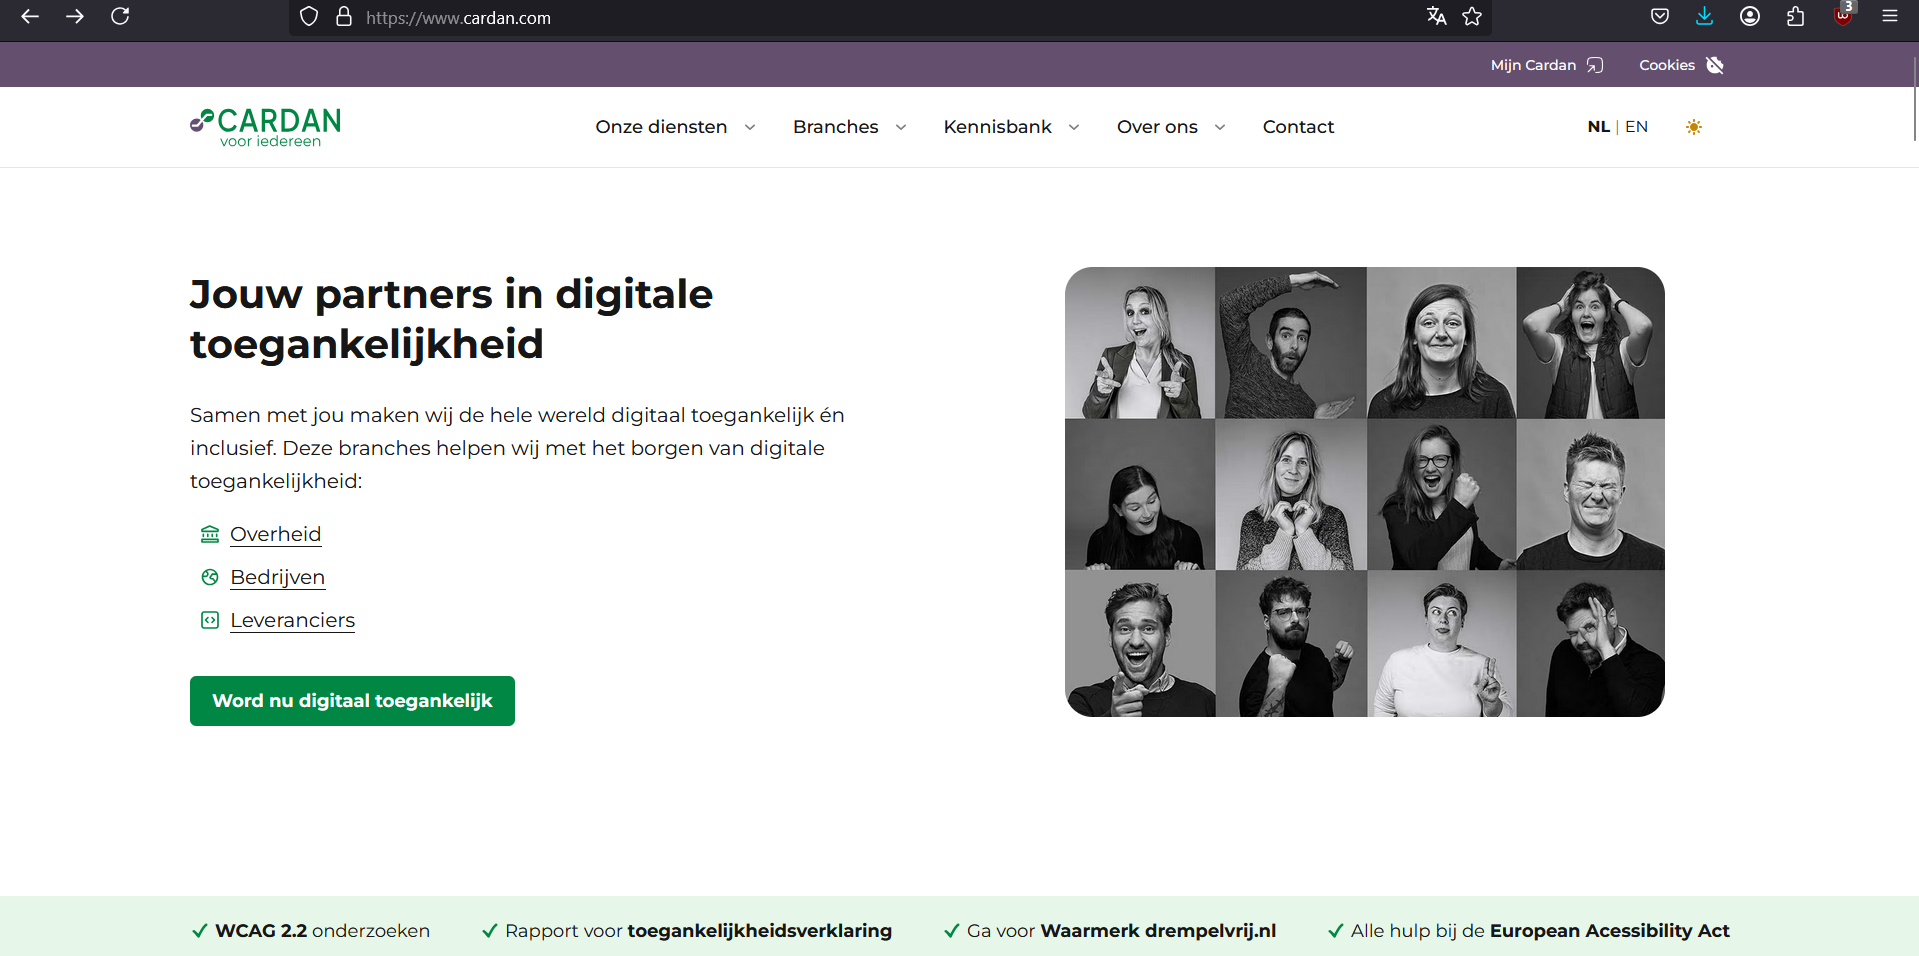Open the browser hamburger application menu
Image resolution: width=1919 pixels, height=956 pixels.
click(1889, 16)
